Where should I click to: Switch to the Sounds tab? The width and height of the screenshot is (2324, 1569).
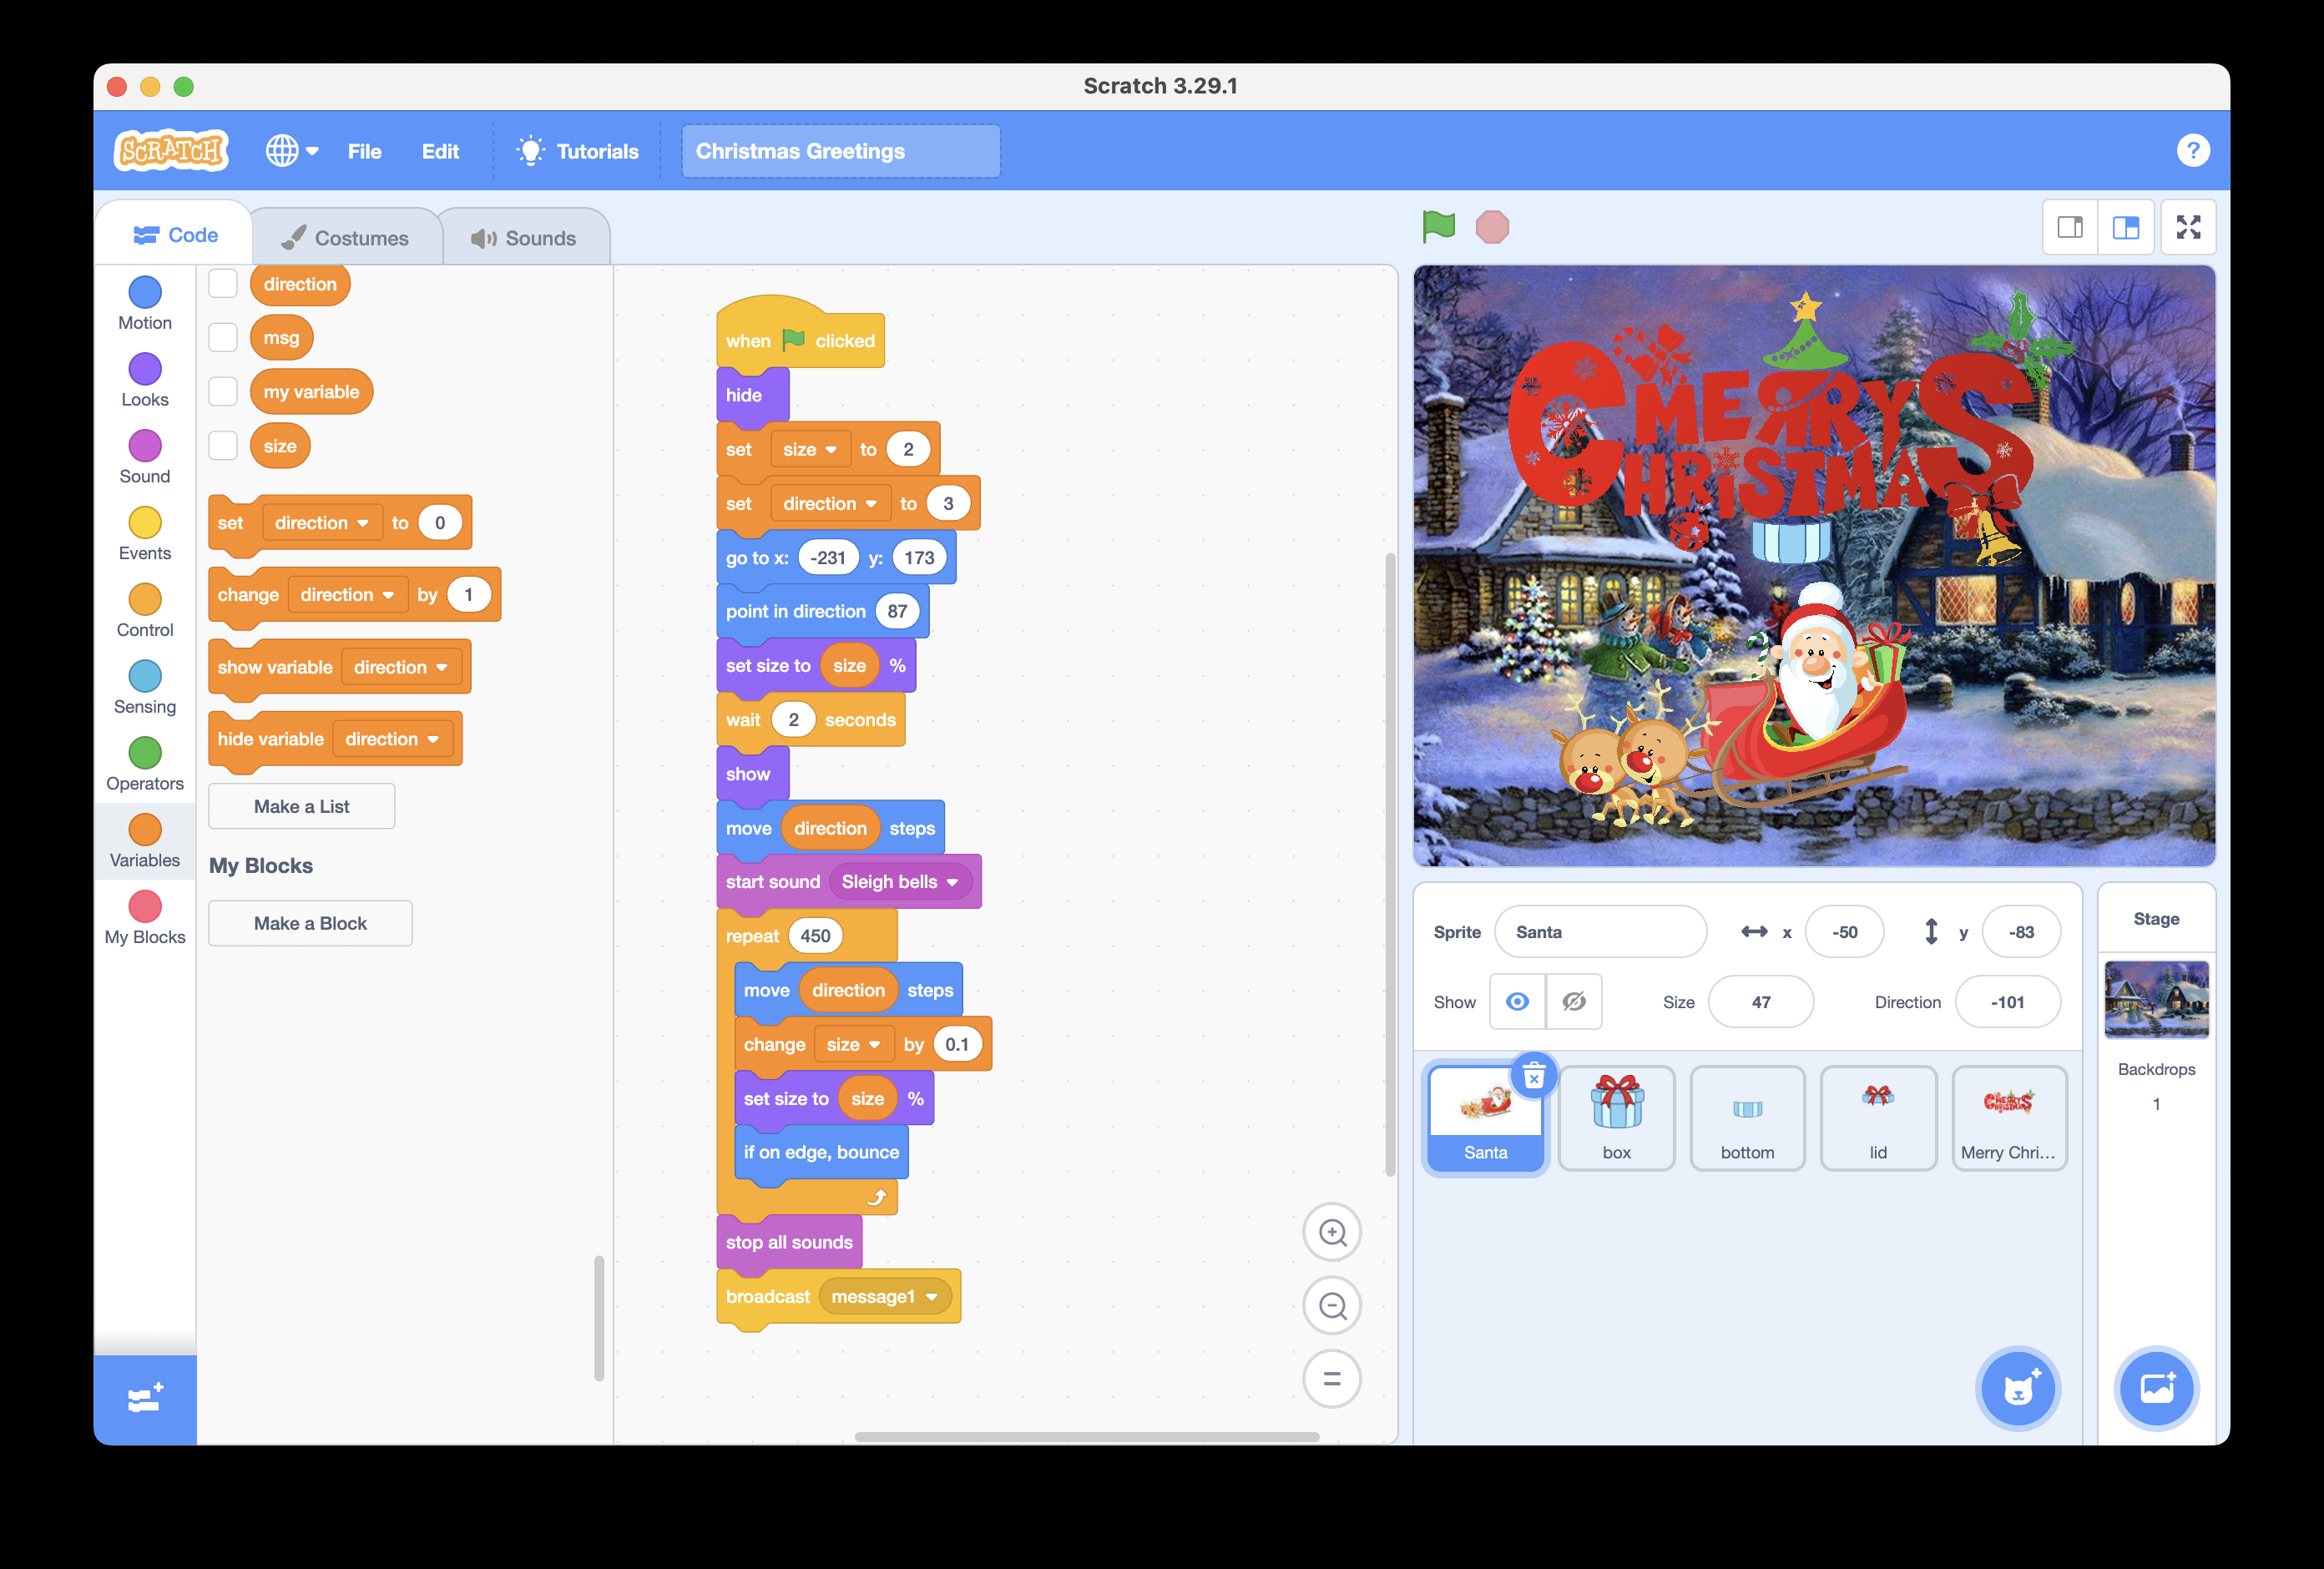(524, 238)
